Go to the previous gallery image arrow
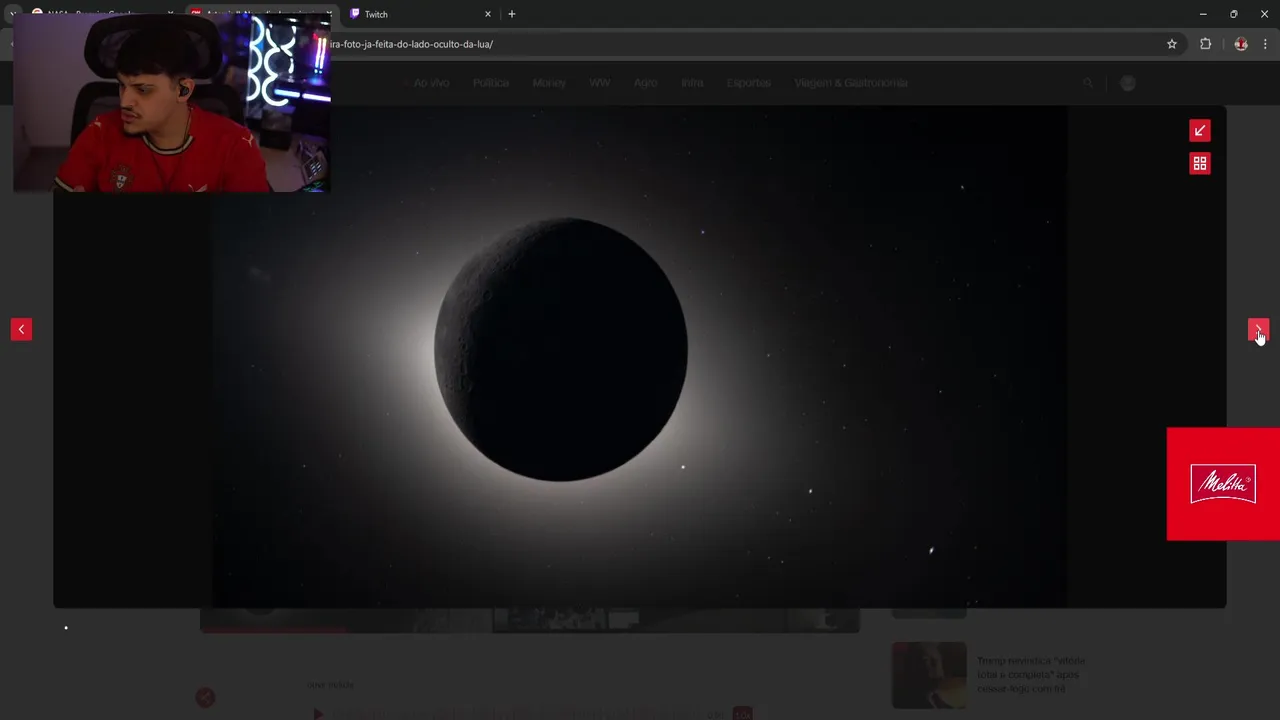This screenshot has height=720, width=1280. click(x=21, y=329)
